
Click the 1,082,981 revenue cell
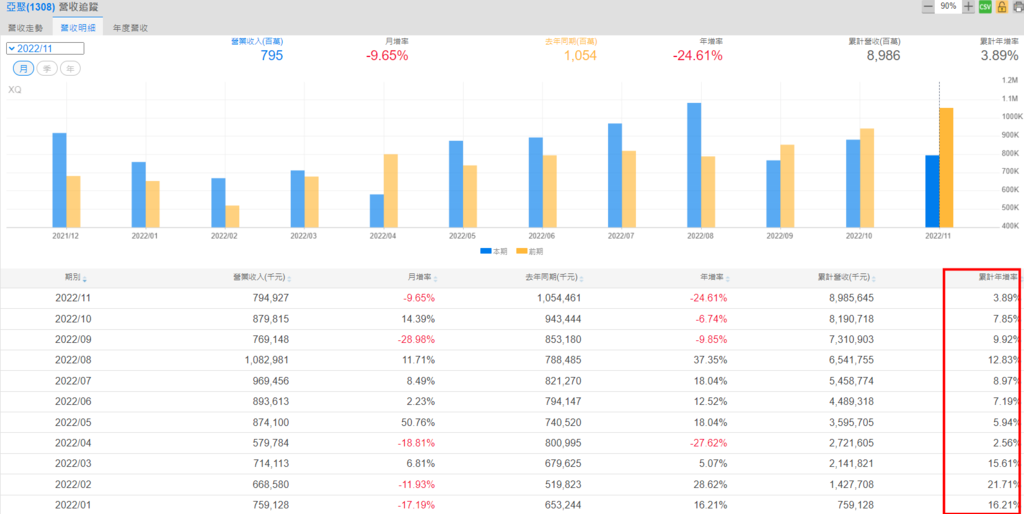point(266,361)
